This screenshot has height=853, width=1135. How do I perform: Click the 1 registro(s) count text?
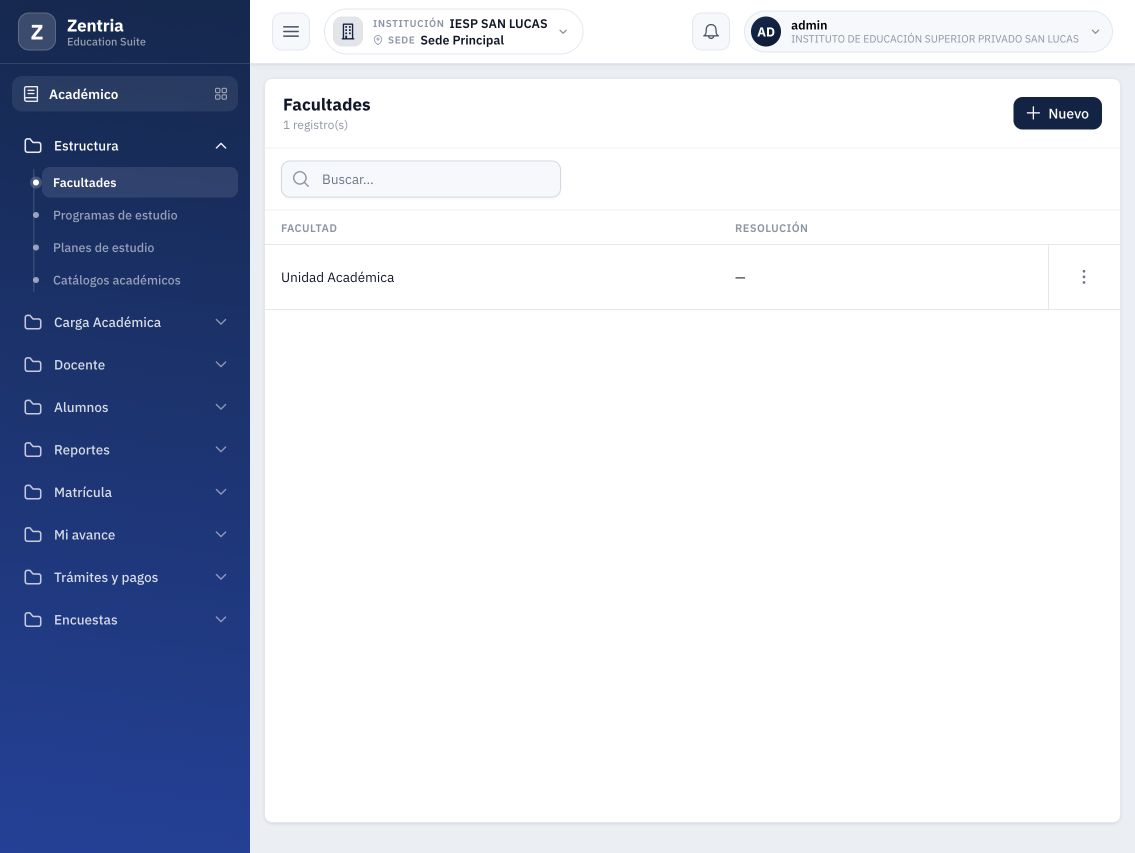(315, 125)
